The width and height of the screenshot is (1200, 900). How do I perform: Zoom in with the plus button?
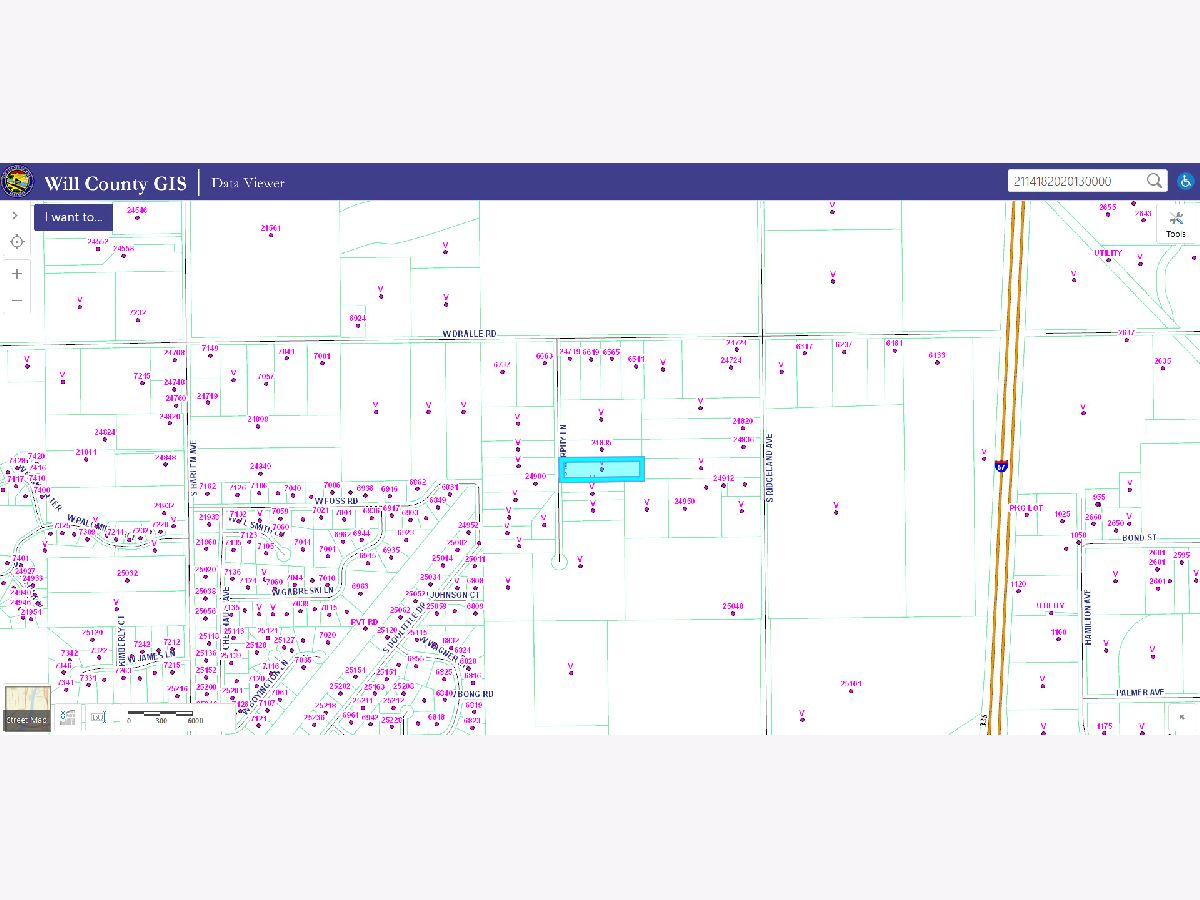pos(17,273)
